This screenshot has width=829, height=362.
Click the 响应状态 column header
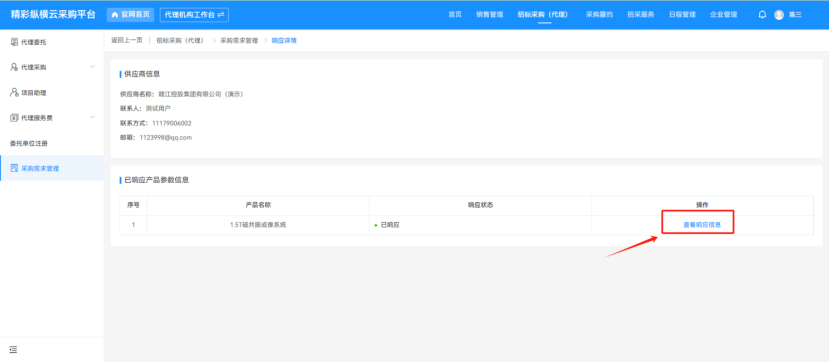click(x=480, y=205)
